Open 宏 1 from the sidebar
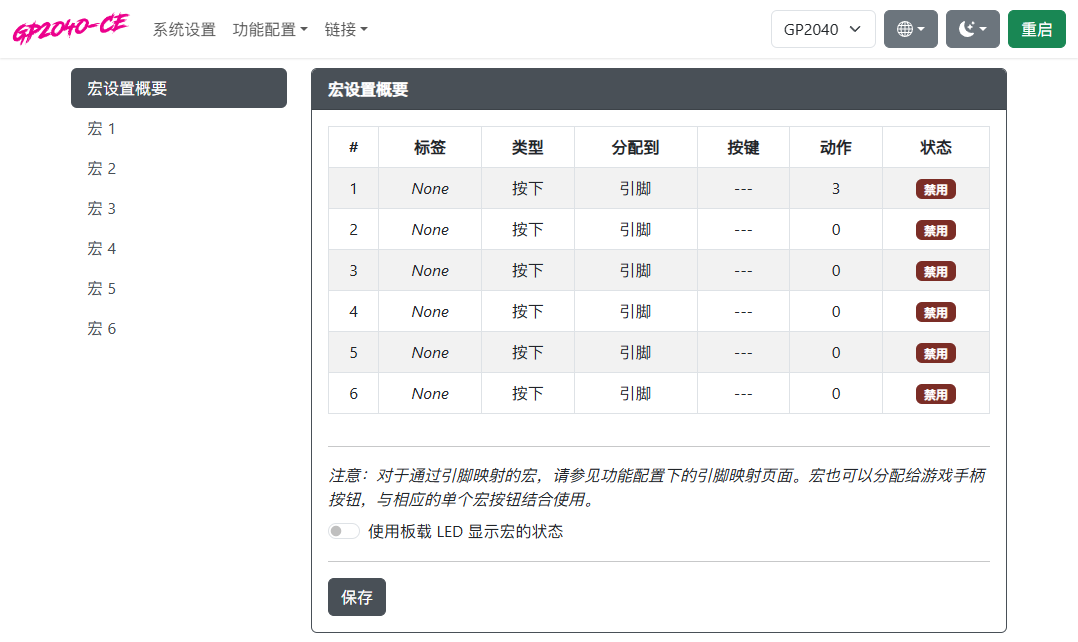The height and width of the screenshot is (642, 1078). (x=101, y=128)
